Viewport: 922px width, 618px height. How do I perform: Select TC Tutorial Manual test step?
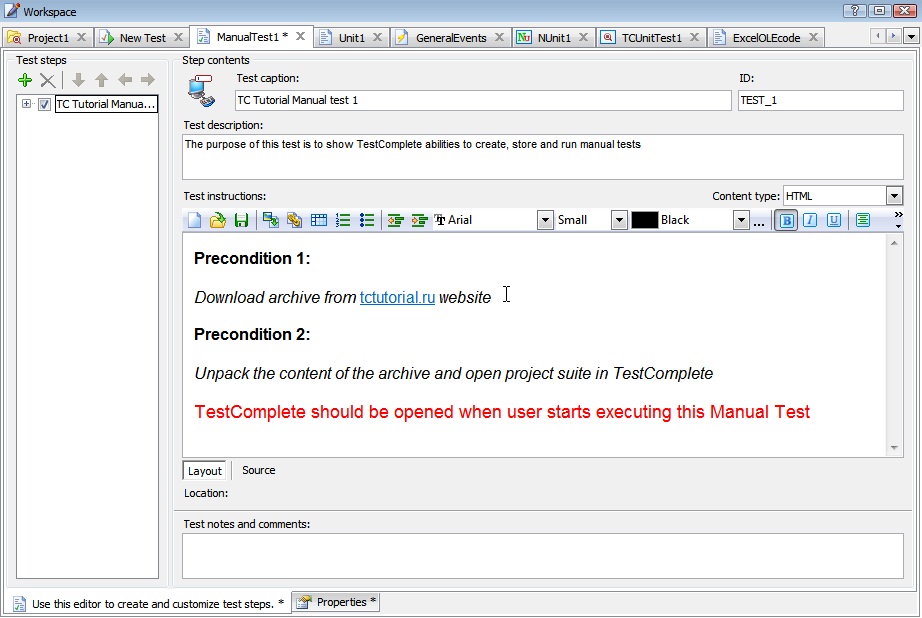pyautogui.click(x=106, y=105)
